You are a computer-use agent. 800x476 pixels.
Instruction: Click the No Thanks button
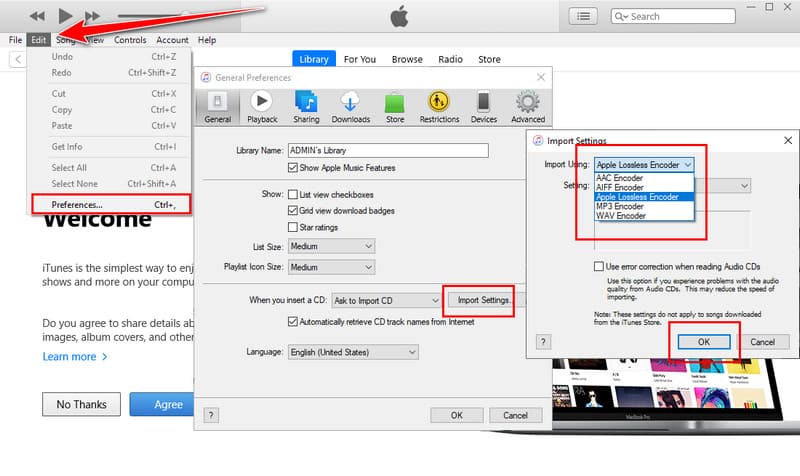[x=82, y=404]
